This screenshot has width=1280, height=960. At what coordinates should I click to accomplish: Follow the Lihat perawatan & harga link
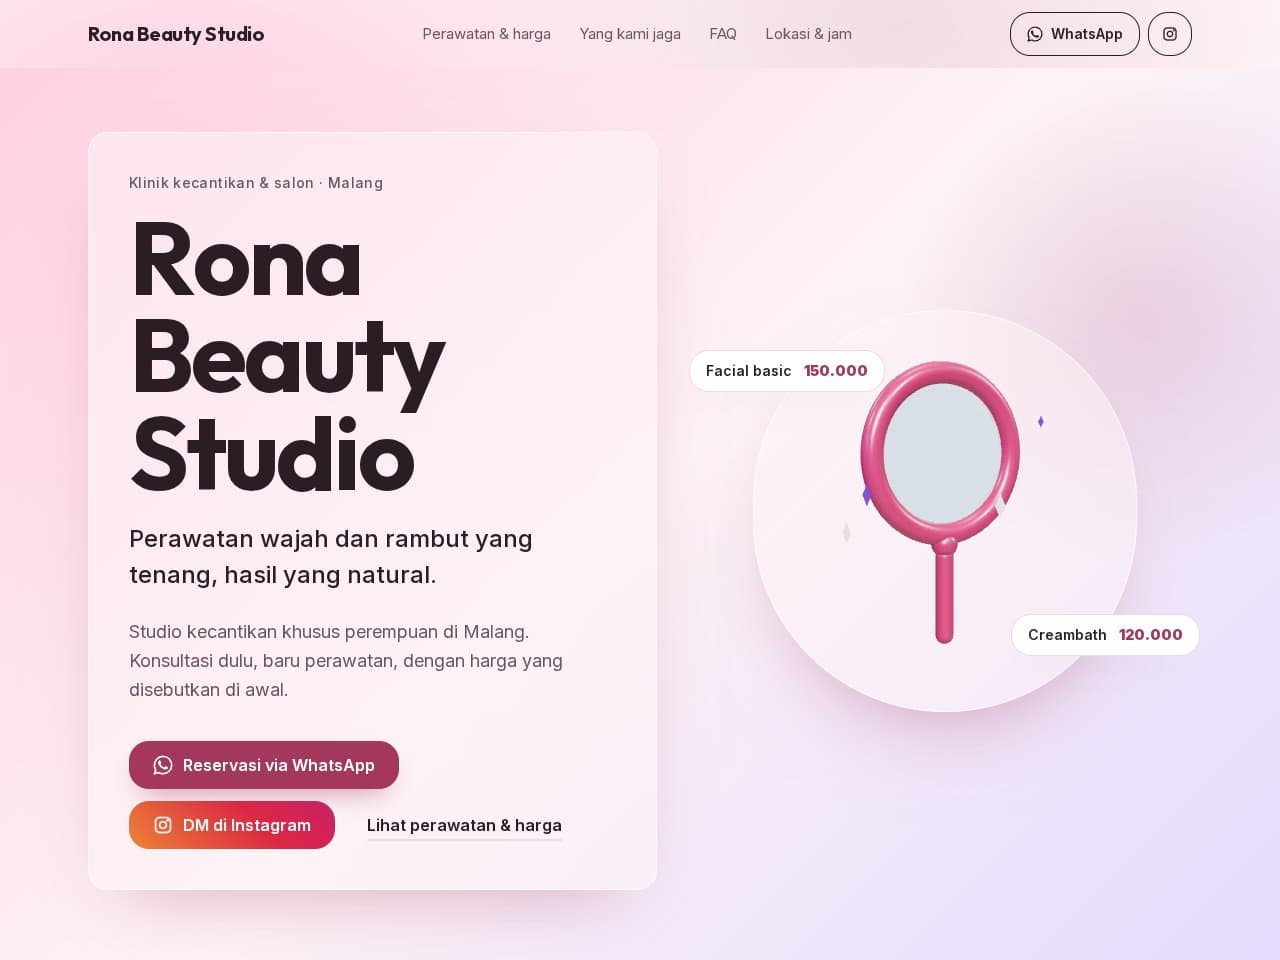pyautogui.click(x=464, y=826)
